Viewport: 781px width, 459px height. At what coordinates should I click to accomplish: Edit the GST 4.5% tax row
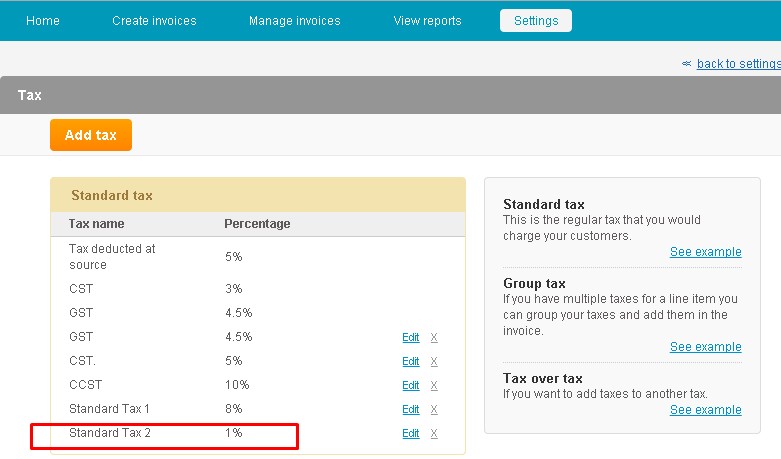[410, 338]
